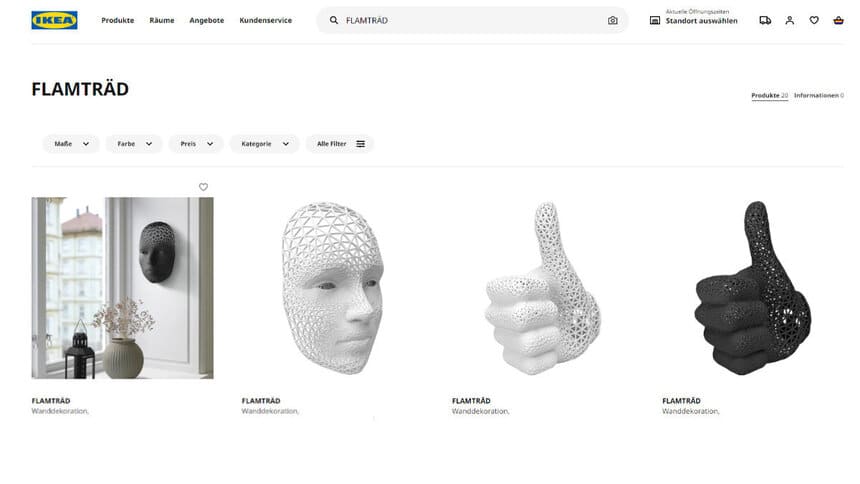Open the Kundenservice menu
The width and height of the screenshot is (860, 484).
[265, 20]
